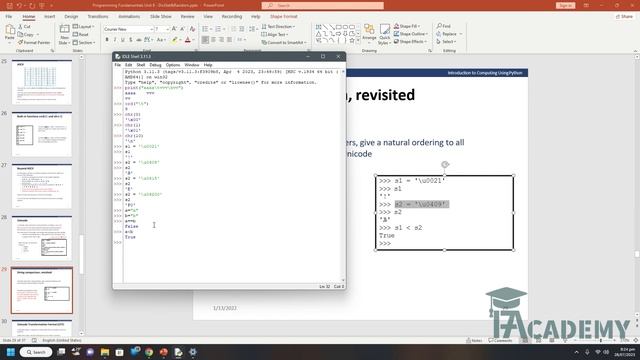
Task: Increase font size with the large A
Action: tap(174, 29)
